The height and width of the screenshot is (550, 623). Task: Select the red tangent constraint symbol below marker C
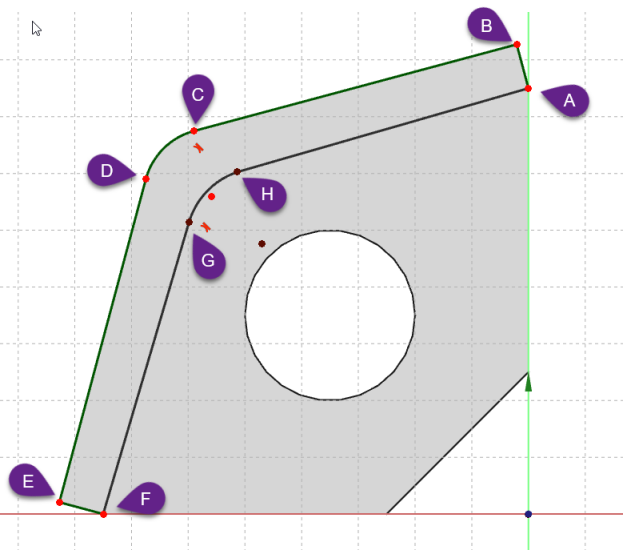pos(199,148)
